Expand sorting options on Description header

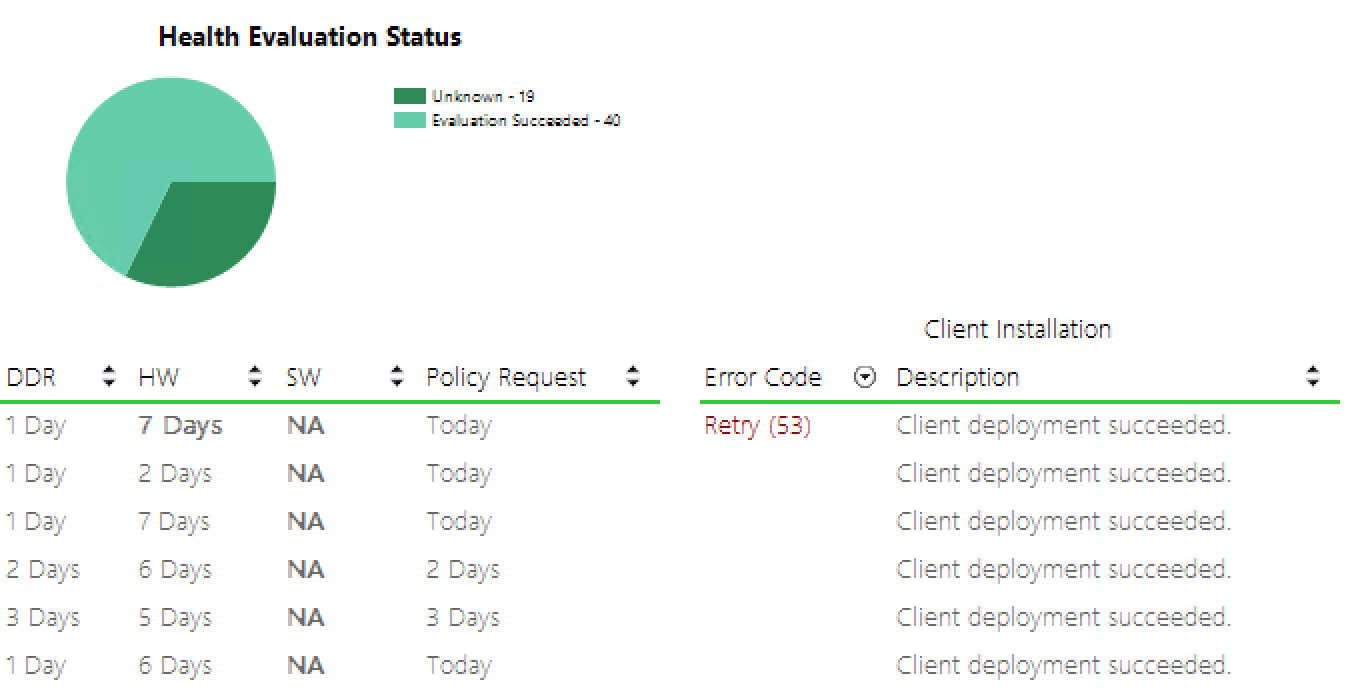[x=1313, y=377]
